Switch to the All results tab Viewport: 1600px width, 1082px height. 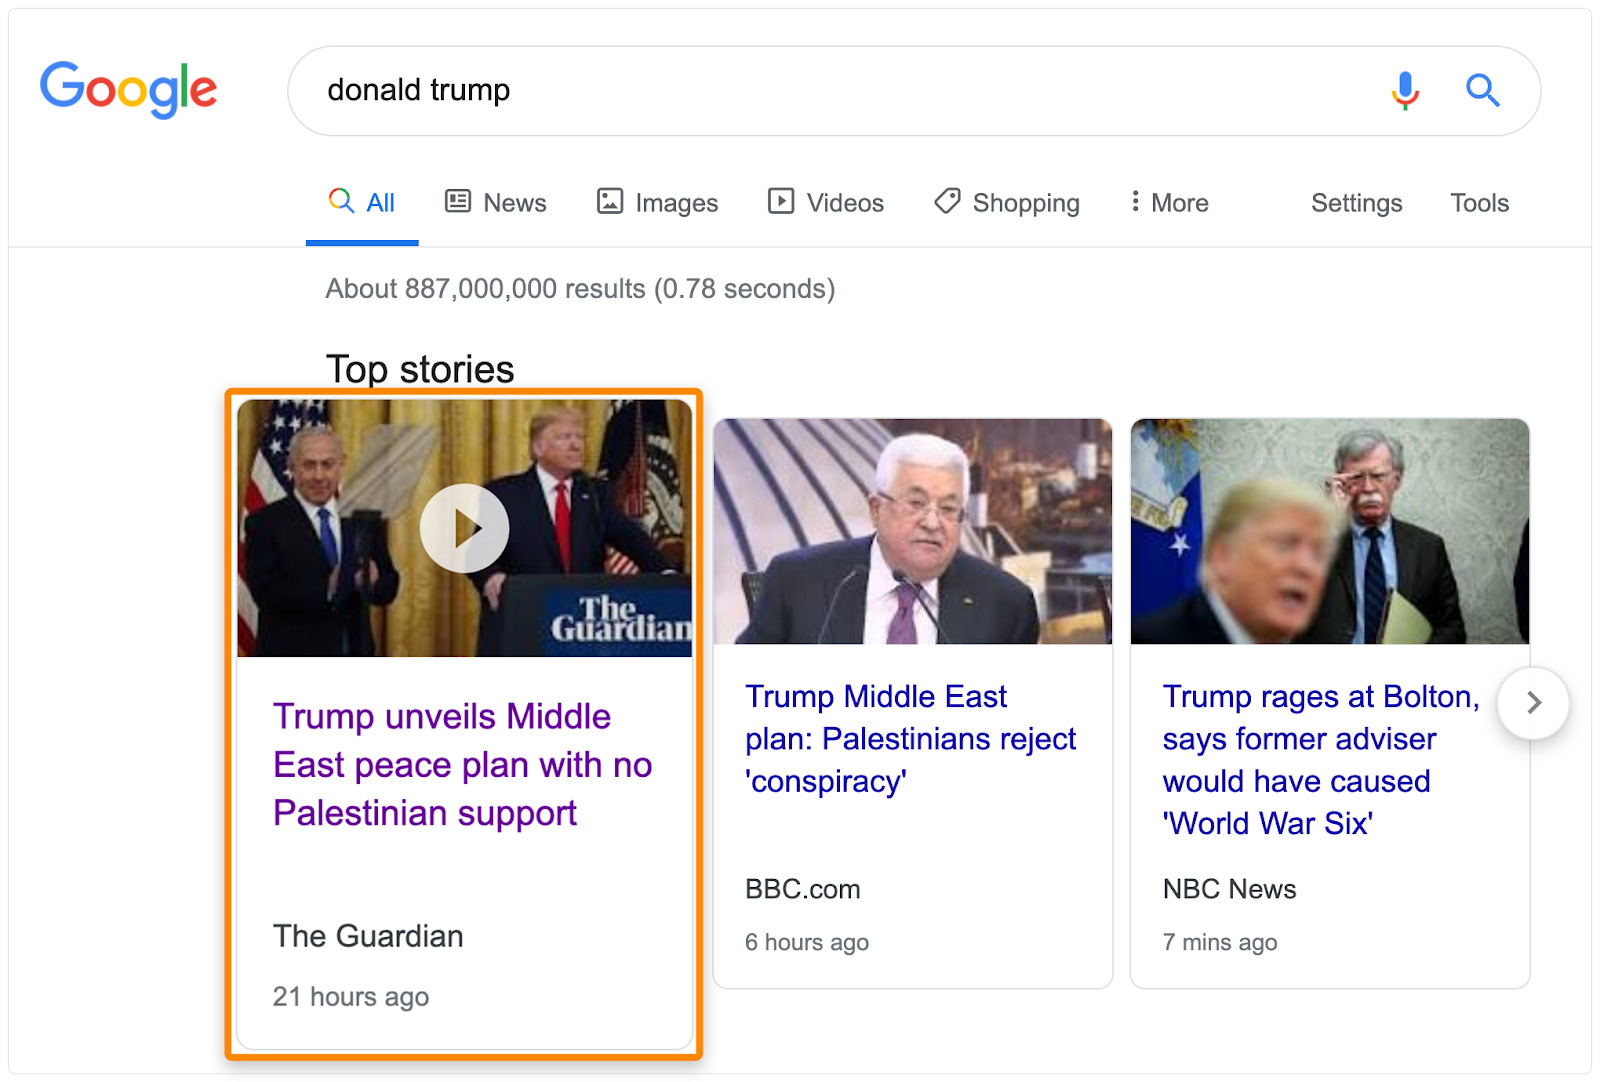361,201
